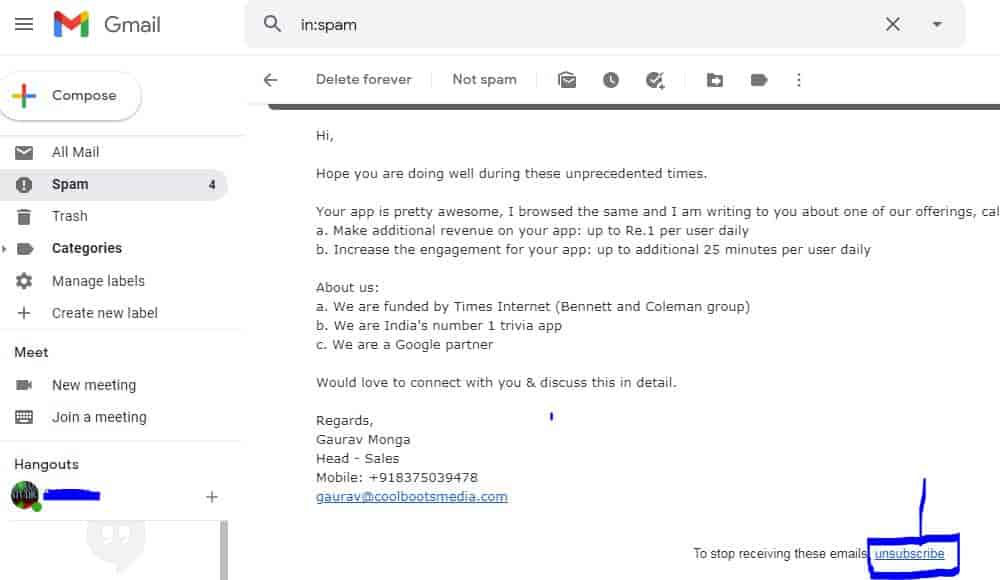This screenshot has height=580, width=1000.
Task: Click the unsubscribe link
Action: click(909, 553)
